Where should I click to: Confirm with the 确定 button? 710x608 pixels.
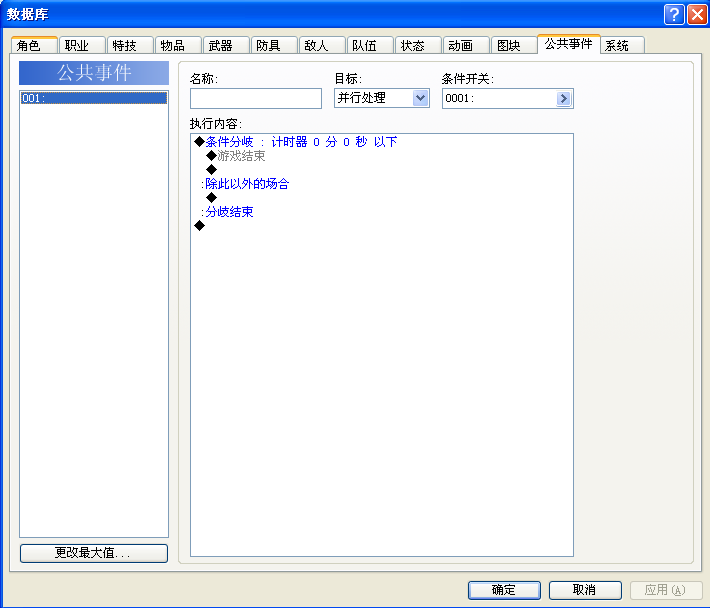click(504, 590)
